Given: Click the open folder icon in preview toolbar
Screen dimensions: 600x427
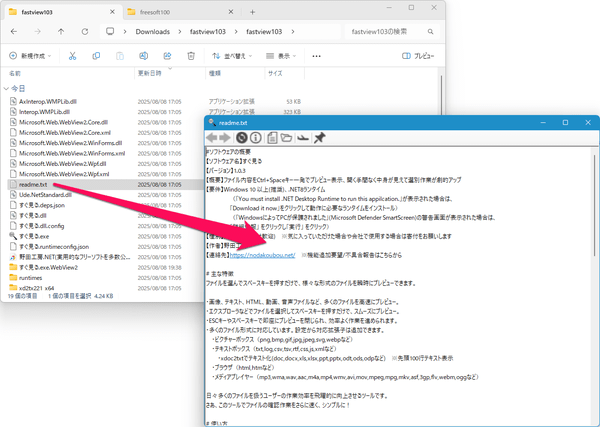Looking at the screenshot, I should click(286, 137).
